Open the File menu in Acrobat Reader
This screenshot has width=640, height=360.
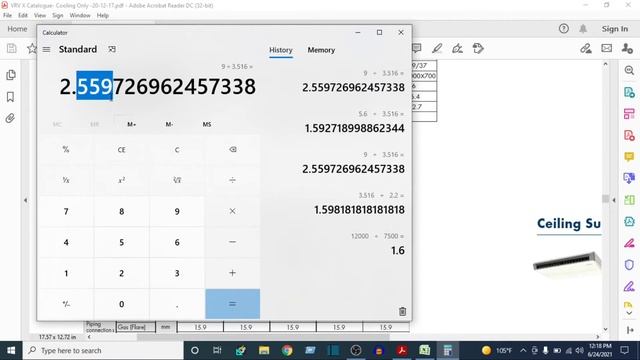[7, 16]
